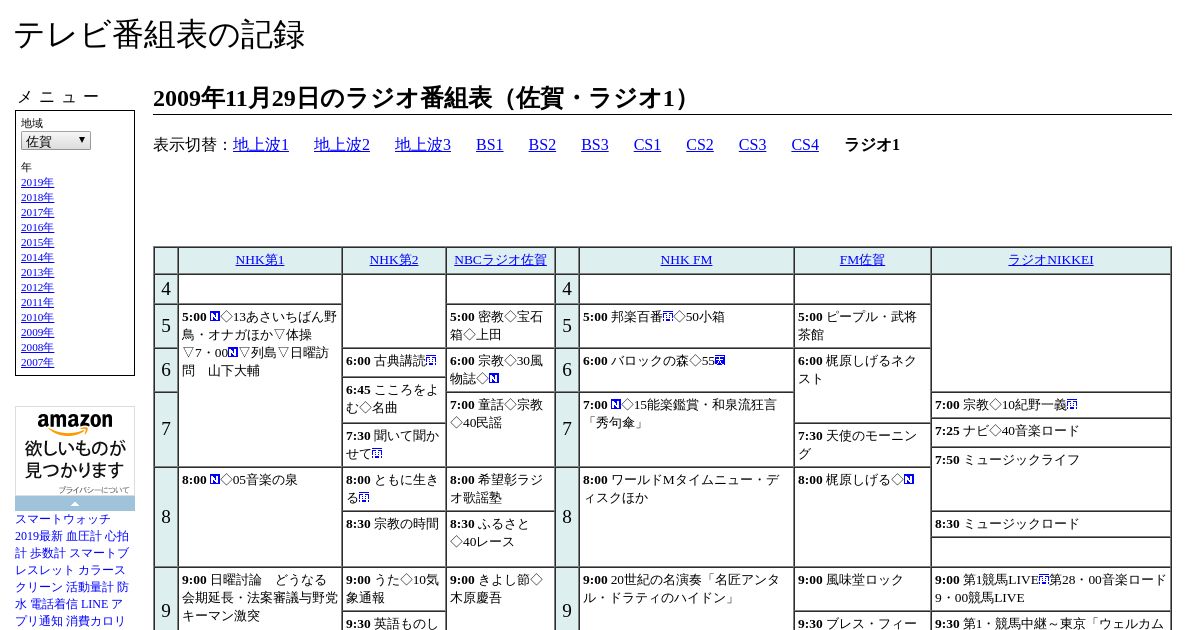Expand the Amazon ad collapse arrow bar

tap(75, 503)
